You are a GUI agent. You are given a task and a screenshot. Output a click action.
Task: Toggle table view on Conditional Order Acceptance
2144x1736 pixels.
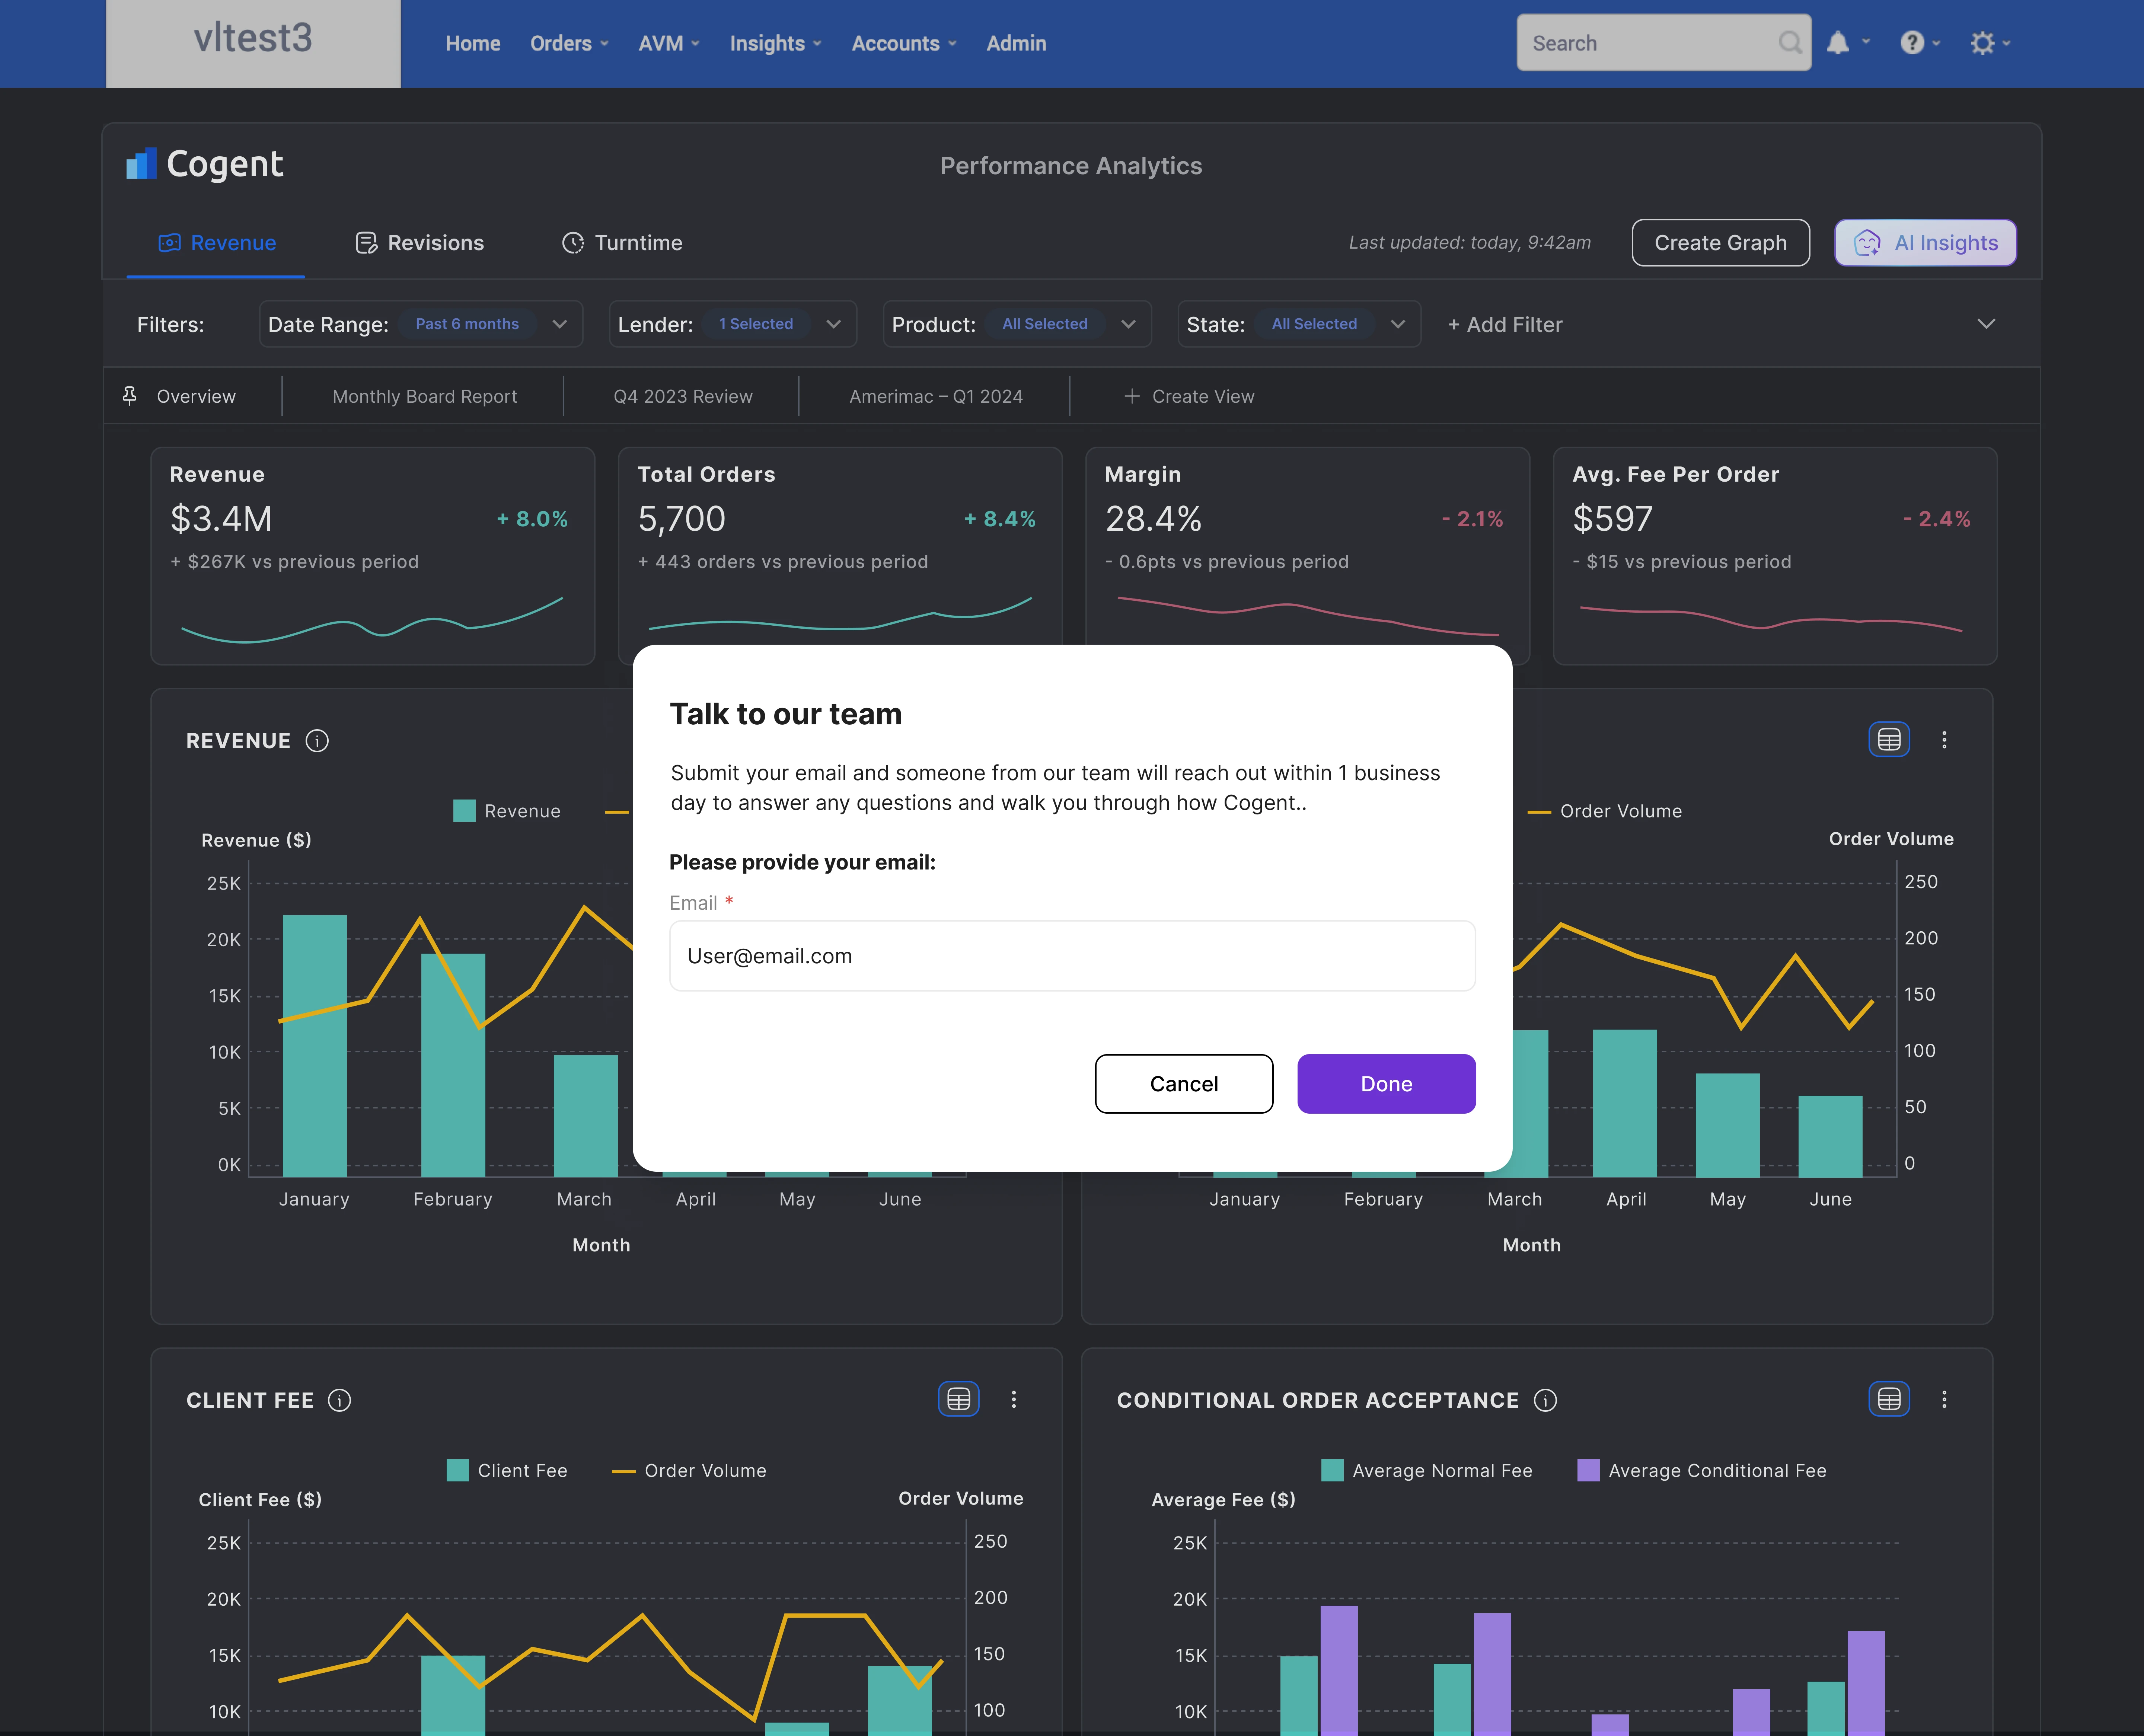1889,1400
